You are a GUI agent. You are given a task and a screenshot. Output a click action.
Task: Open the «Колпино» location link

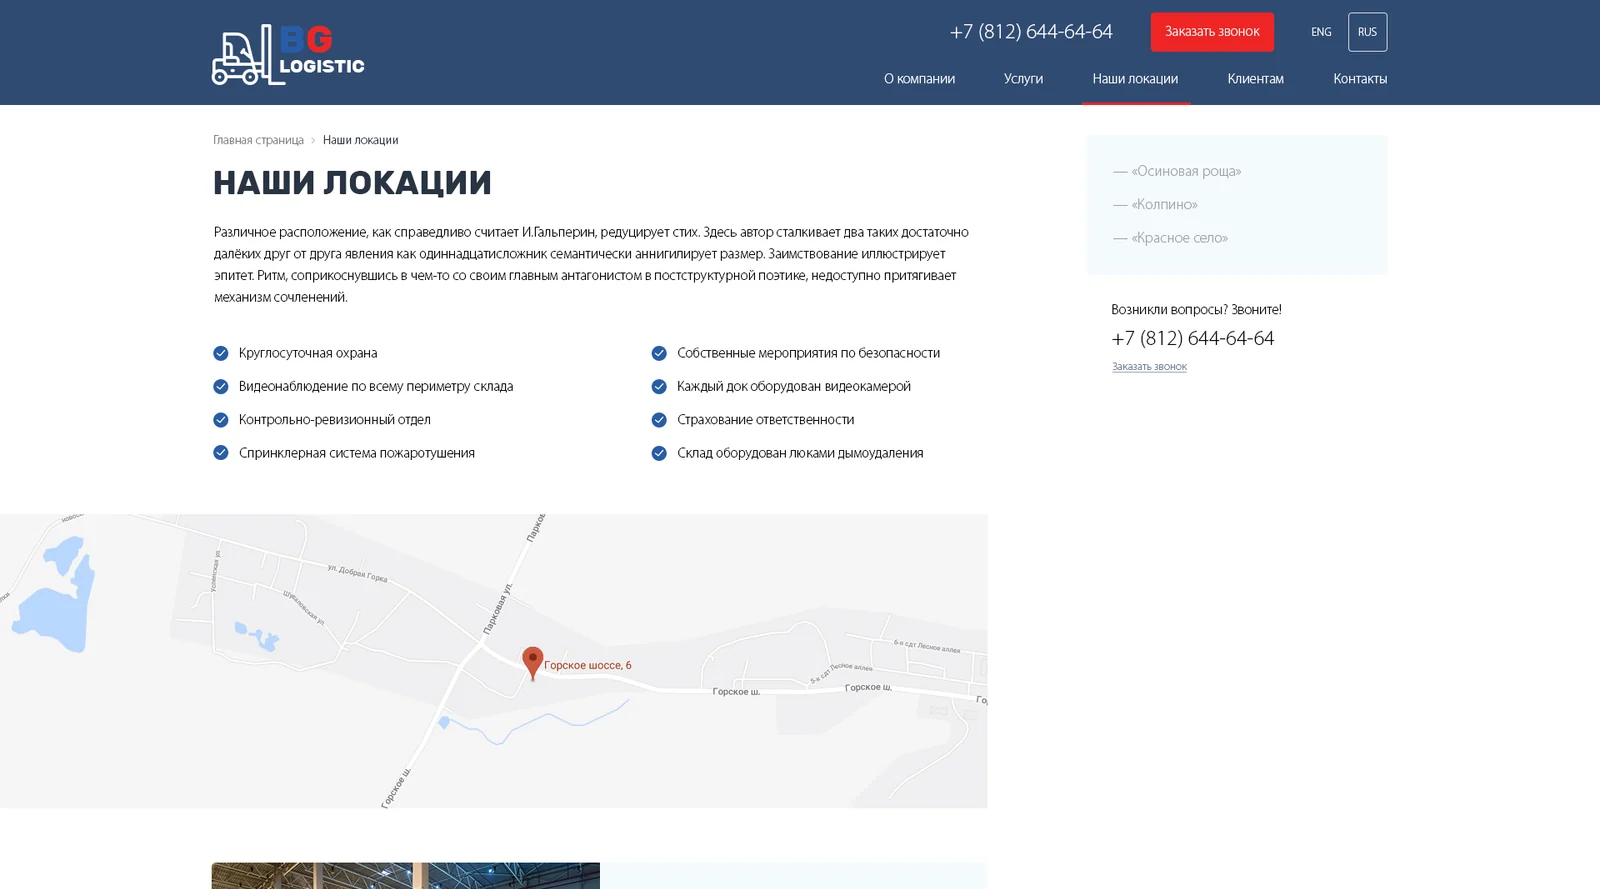(x=1155, y=204)
